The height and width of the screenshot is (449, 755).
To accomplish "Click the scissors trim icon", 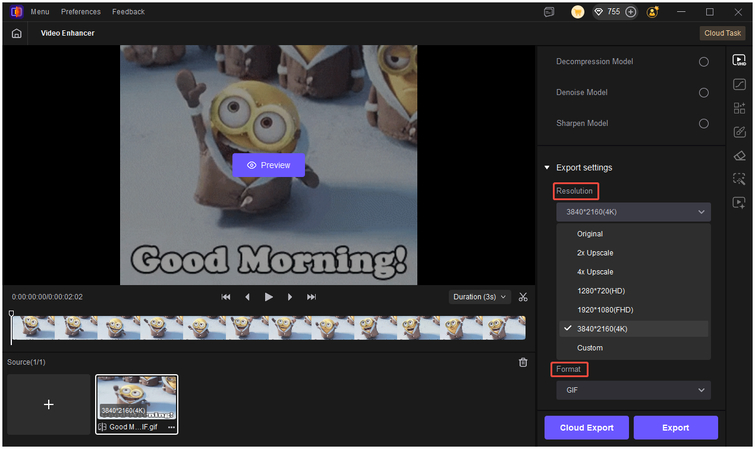I will point(523,297).
